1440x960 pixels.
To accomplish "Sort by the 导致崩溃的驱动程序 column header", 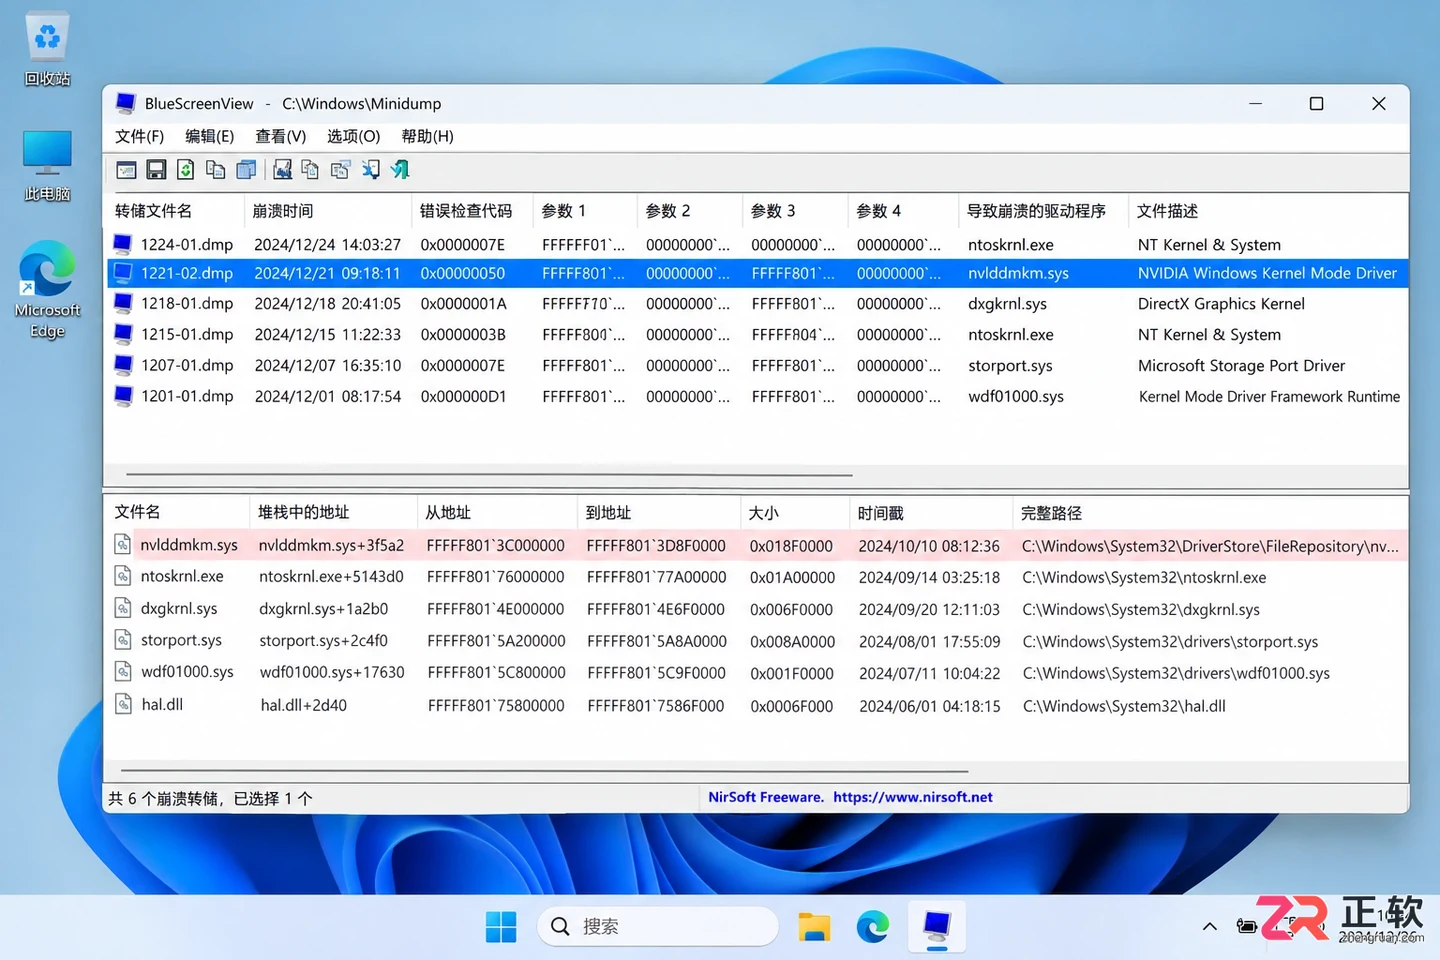I will click(x=1043, y=211).
